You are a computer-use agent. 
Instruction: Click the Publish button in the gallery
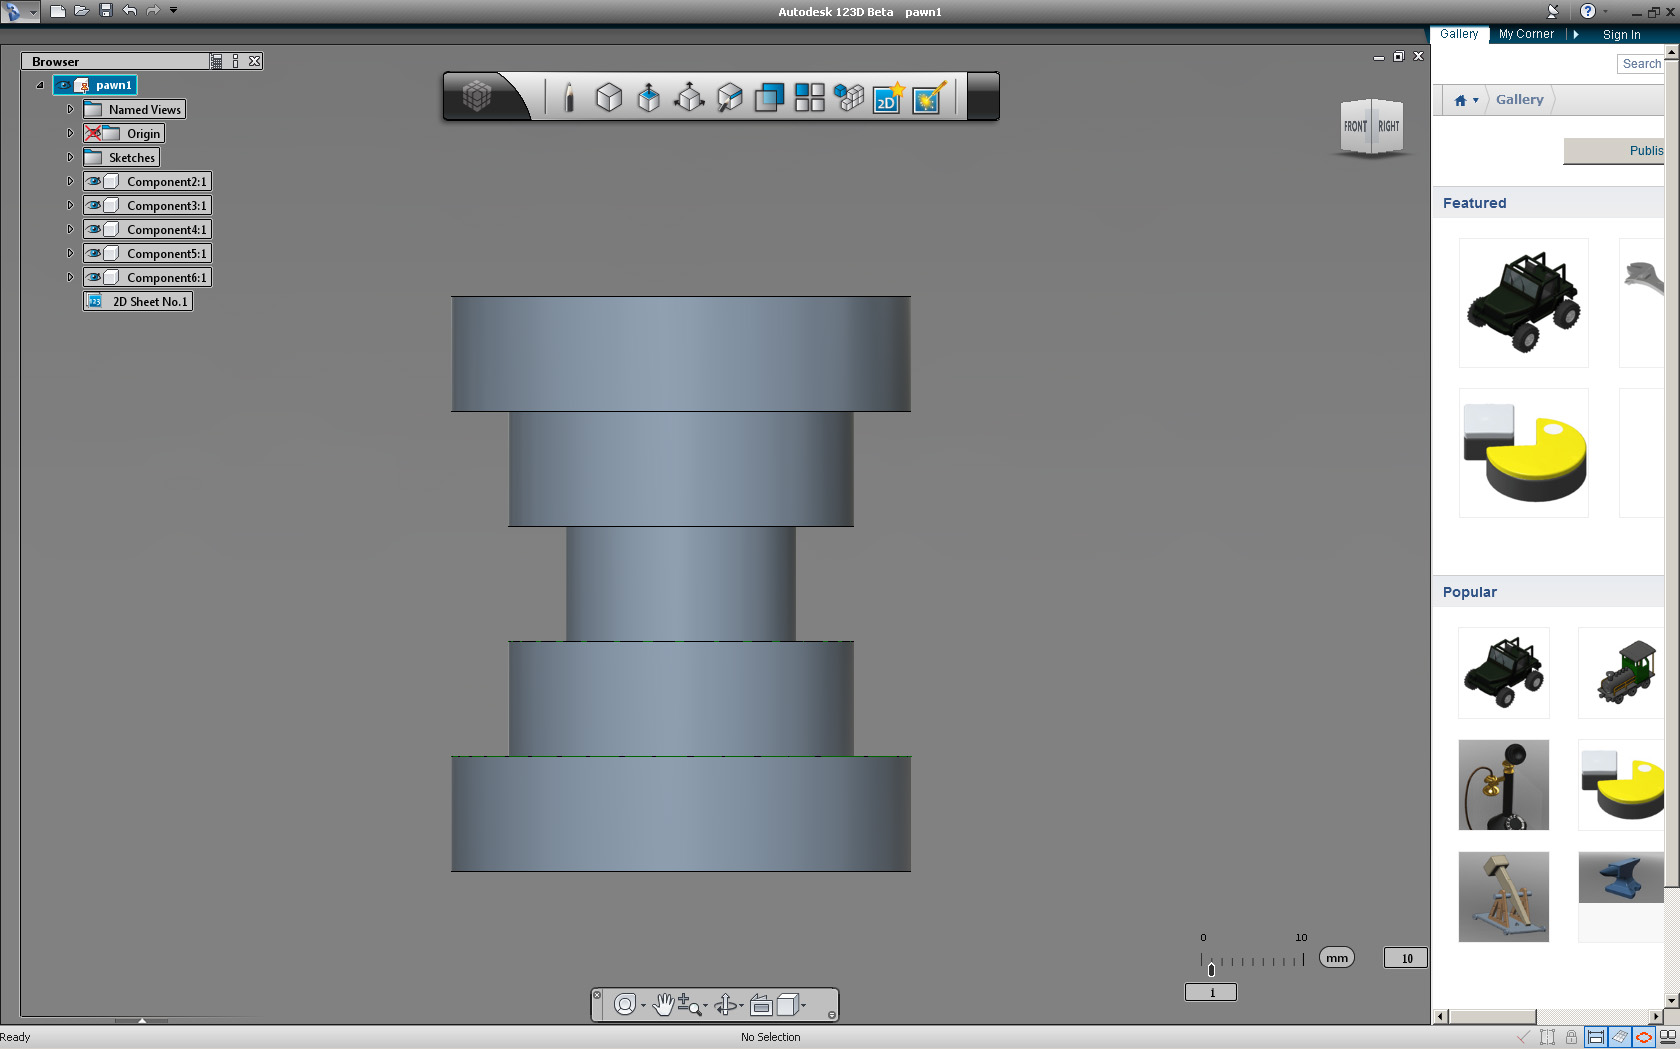[x=1613, y=151]
